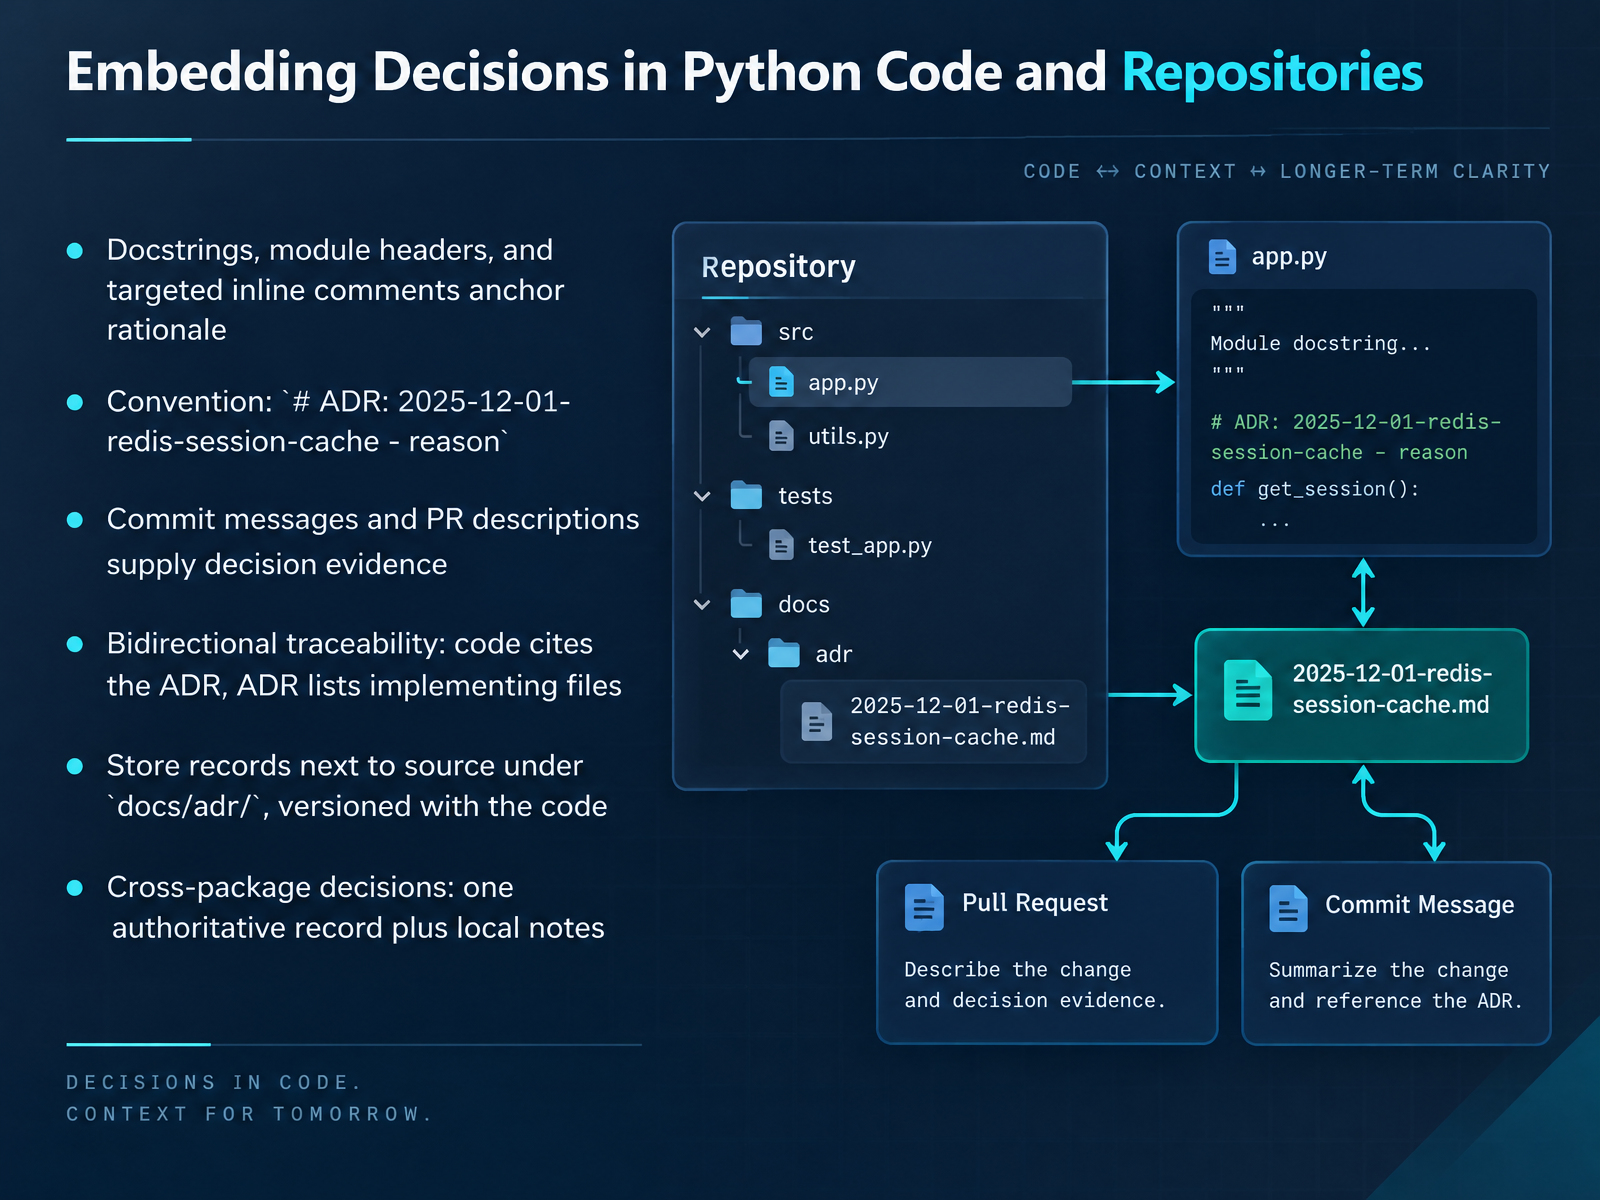Click the Commit Message card title

[1420, 905]
